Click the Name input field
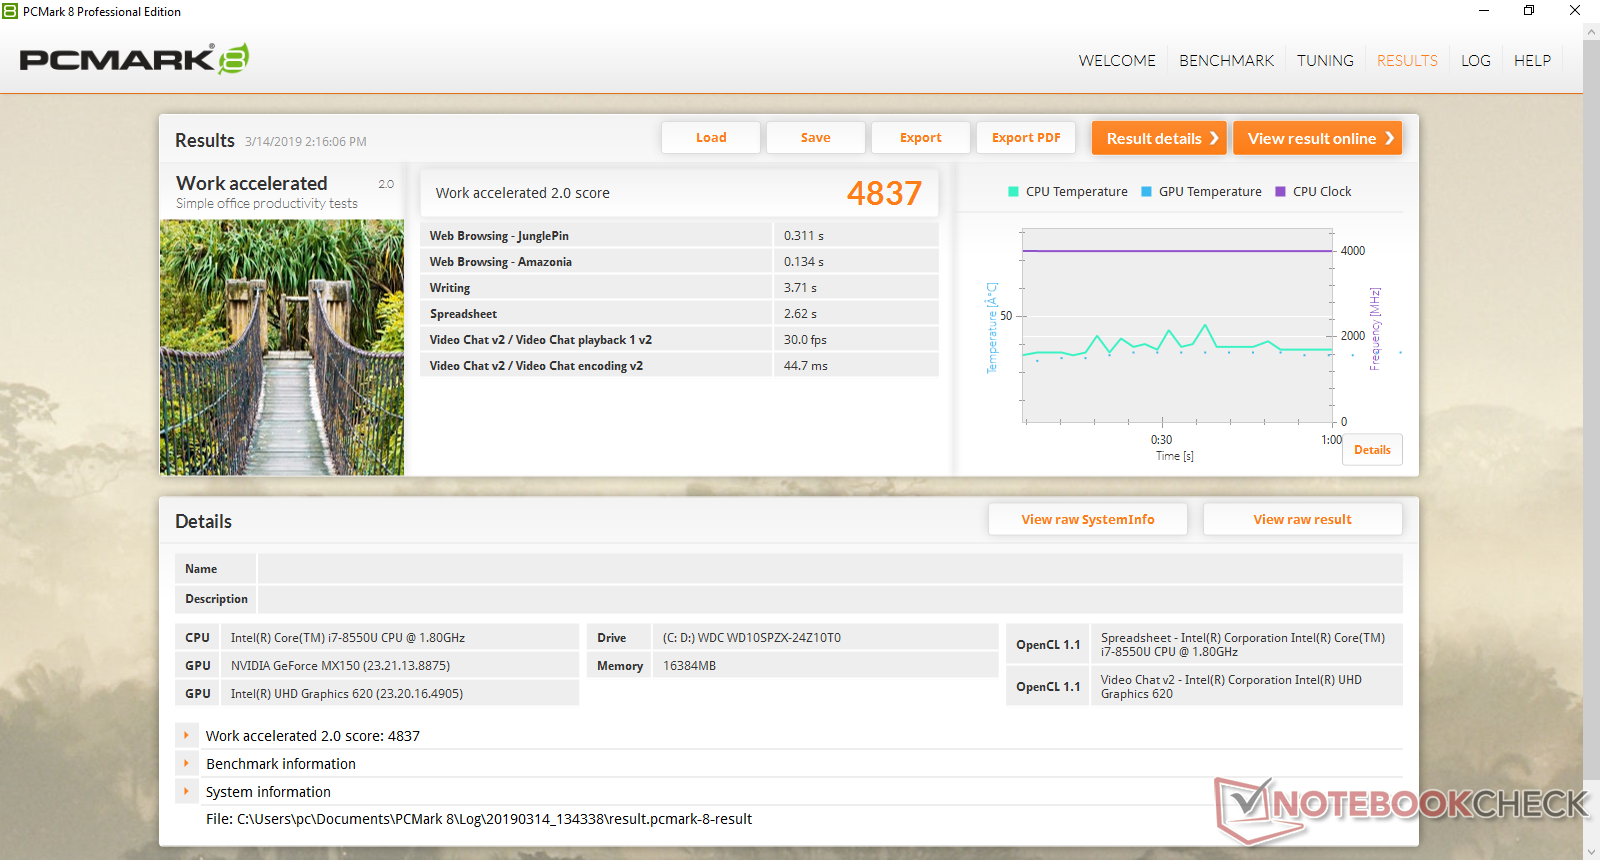 point(830,569)
